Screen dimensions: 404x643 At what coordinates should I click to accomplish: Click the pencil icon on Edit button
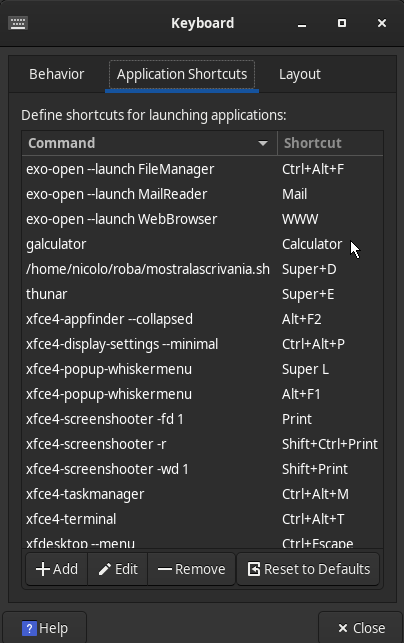[105, 569]
